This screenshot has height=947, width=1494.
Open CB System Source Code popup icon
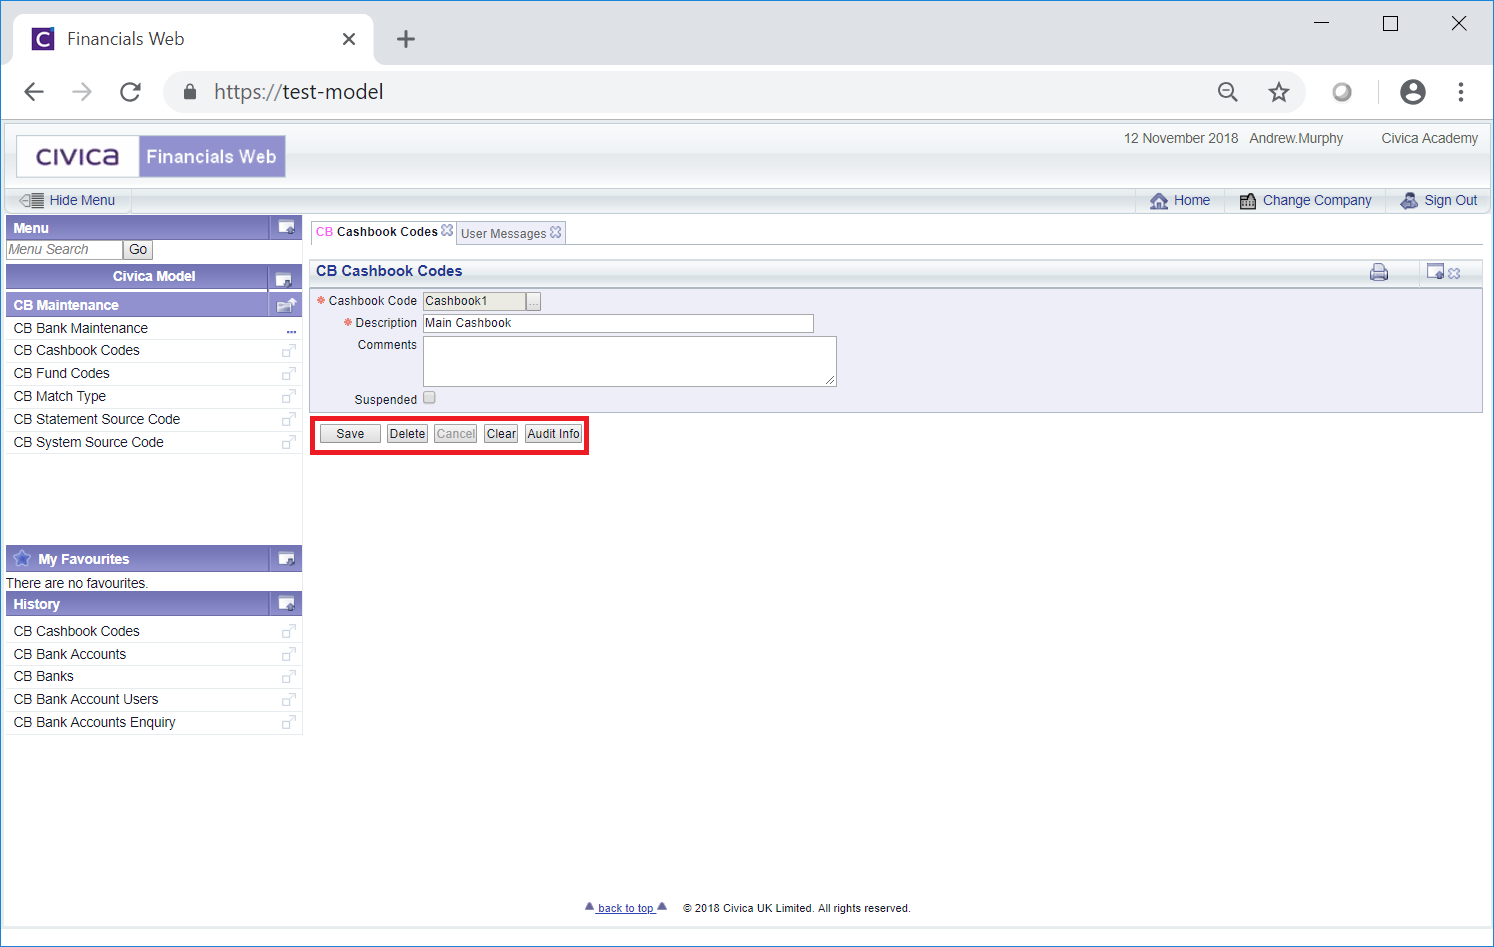288,443
